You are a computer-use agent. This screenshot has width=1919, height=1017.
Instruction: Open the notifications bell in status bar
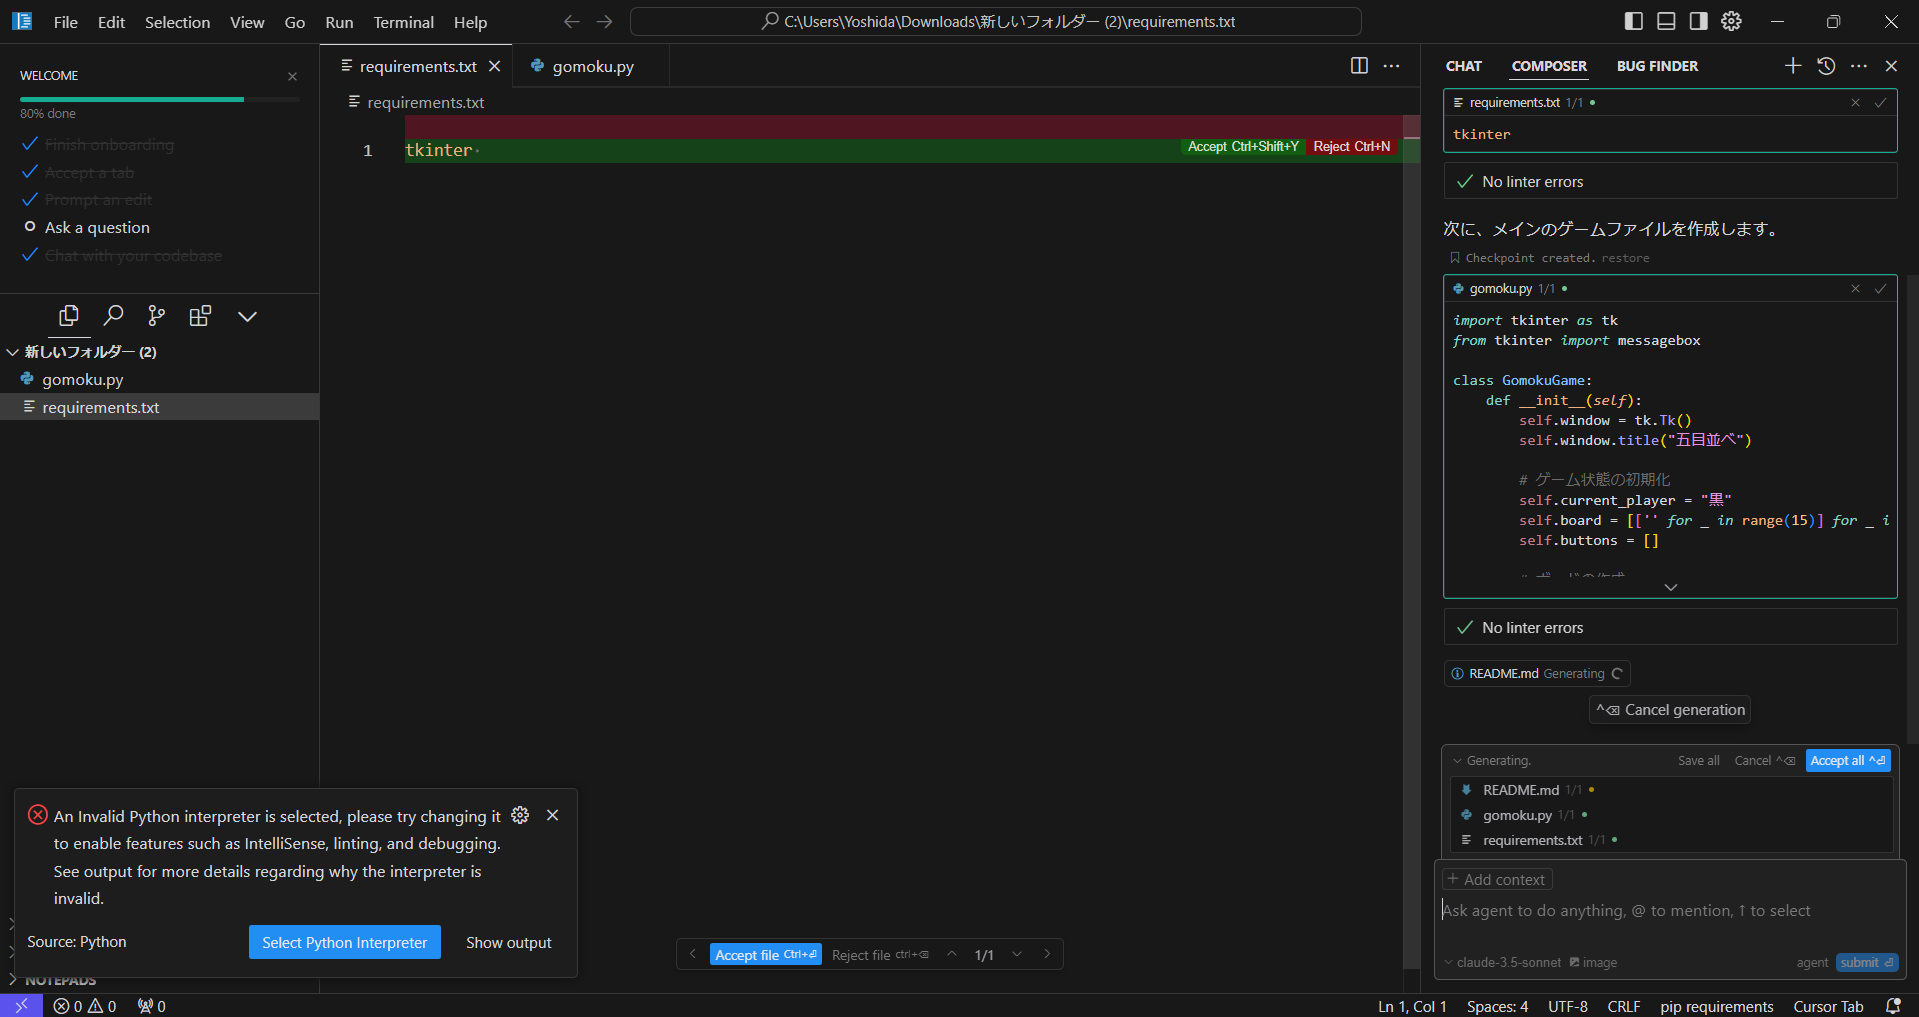click(1893, 1006)
